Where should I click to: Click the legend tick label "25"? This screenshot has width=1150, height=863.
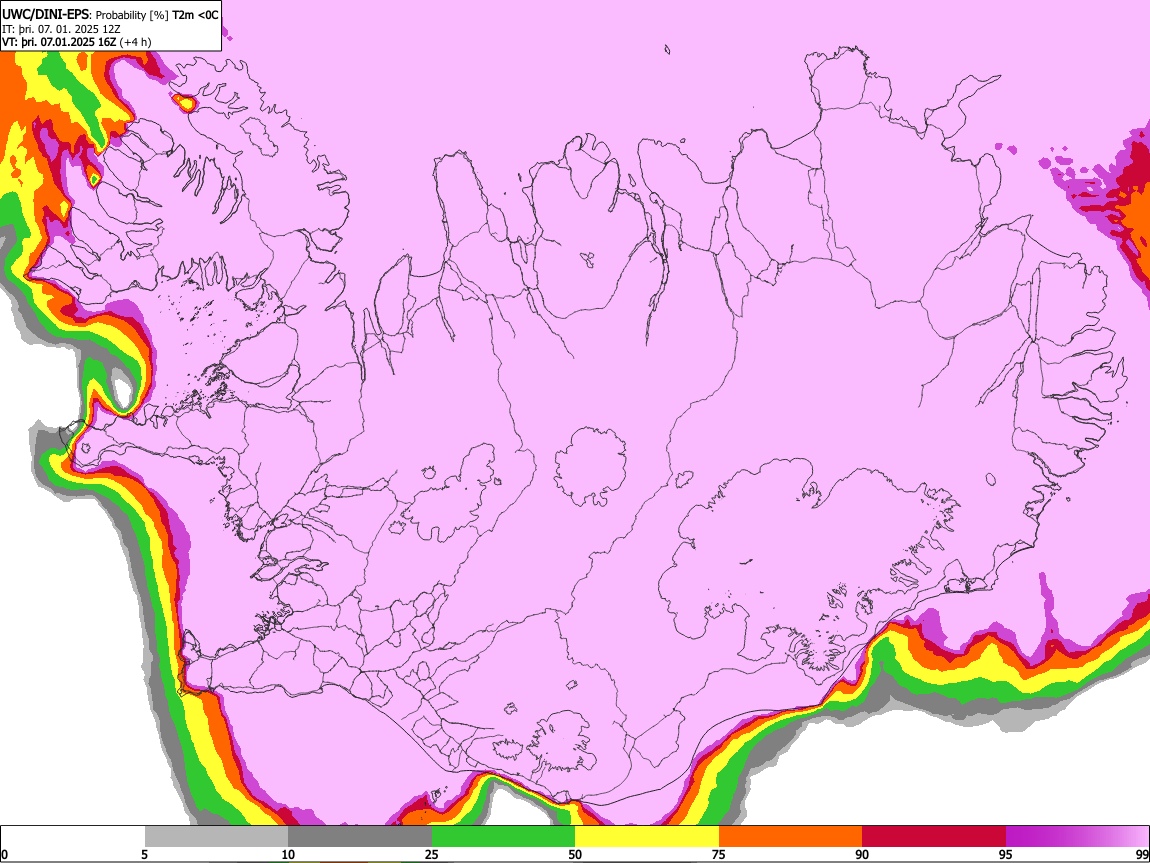coord(431,855)
